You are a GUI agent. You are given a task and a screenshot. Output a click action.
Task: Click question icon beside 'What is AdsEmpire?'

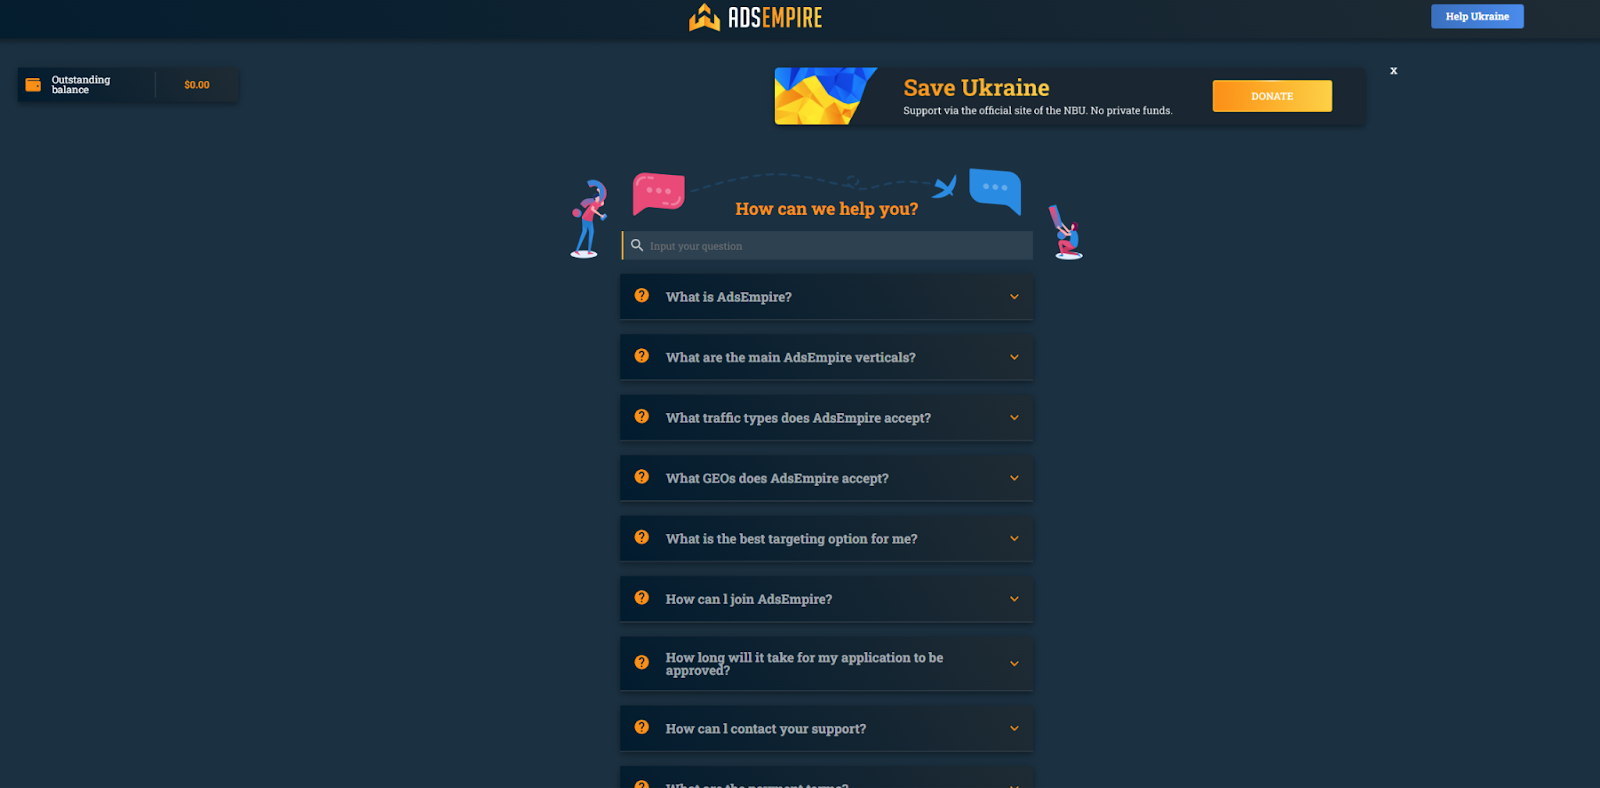(x=642, y=296)
